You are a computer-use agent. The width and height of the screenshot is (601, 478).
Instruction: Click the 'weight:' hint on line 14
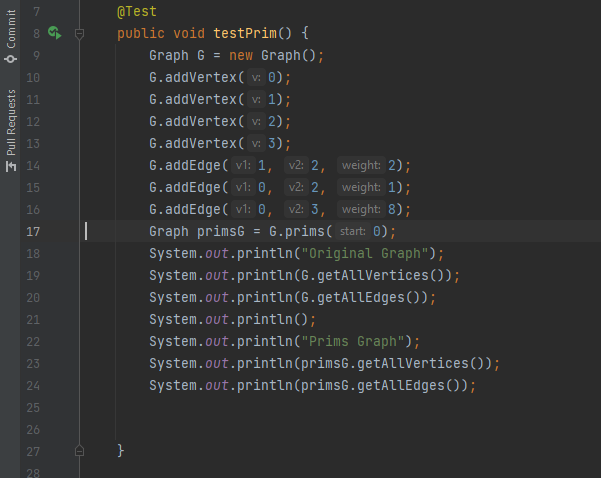point(361,166)
